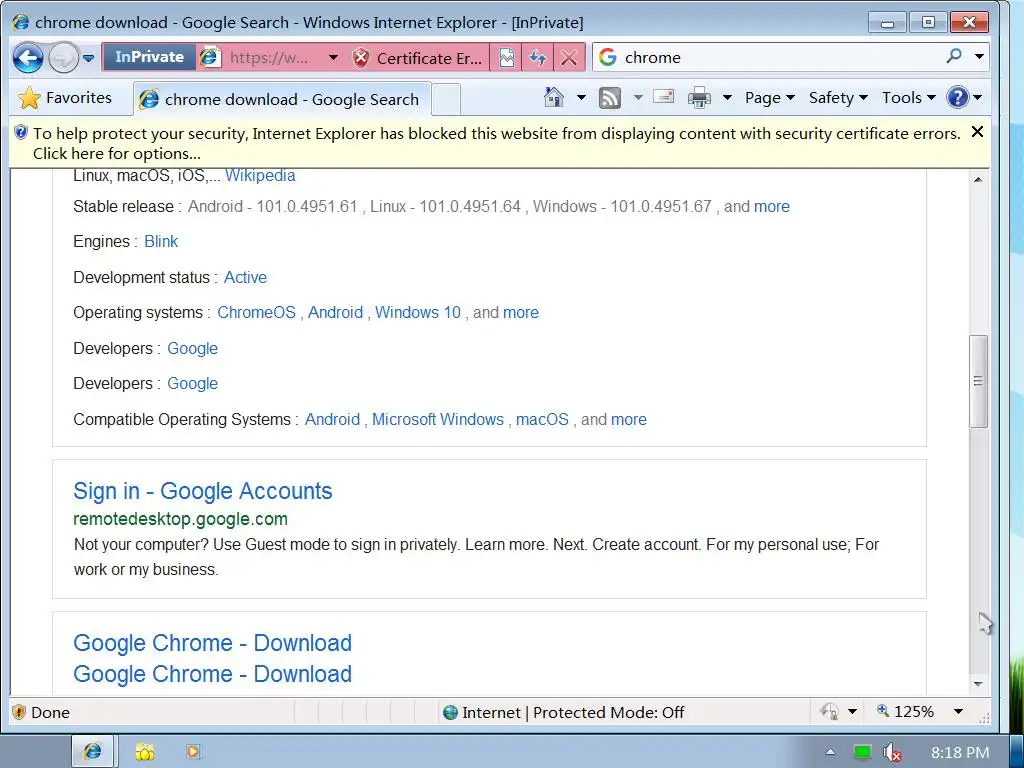Open the Windows 10 link

coord(418,313)
